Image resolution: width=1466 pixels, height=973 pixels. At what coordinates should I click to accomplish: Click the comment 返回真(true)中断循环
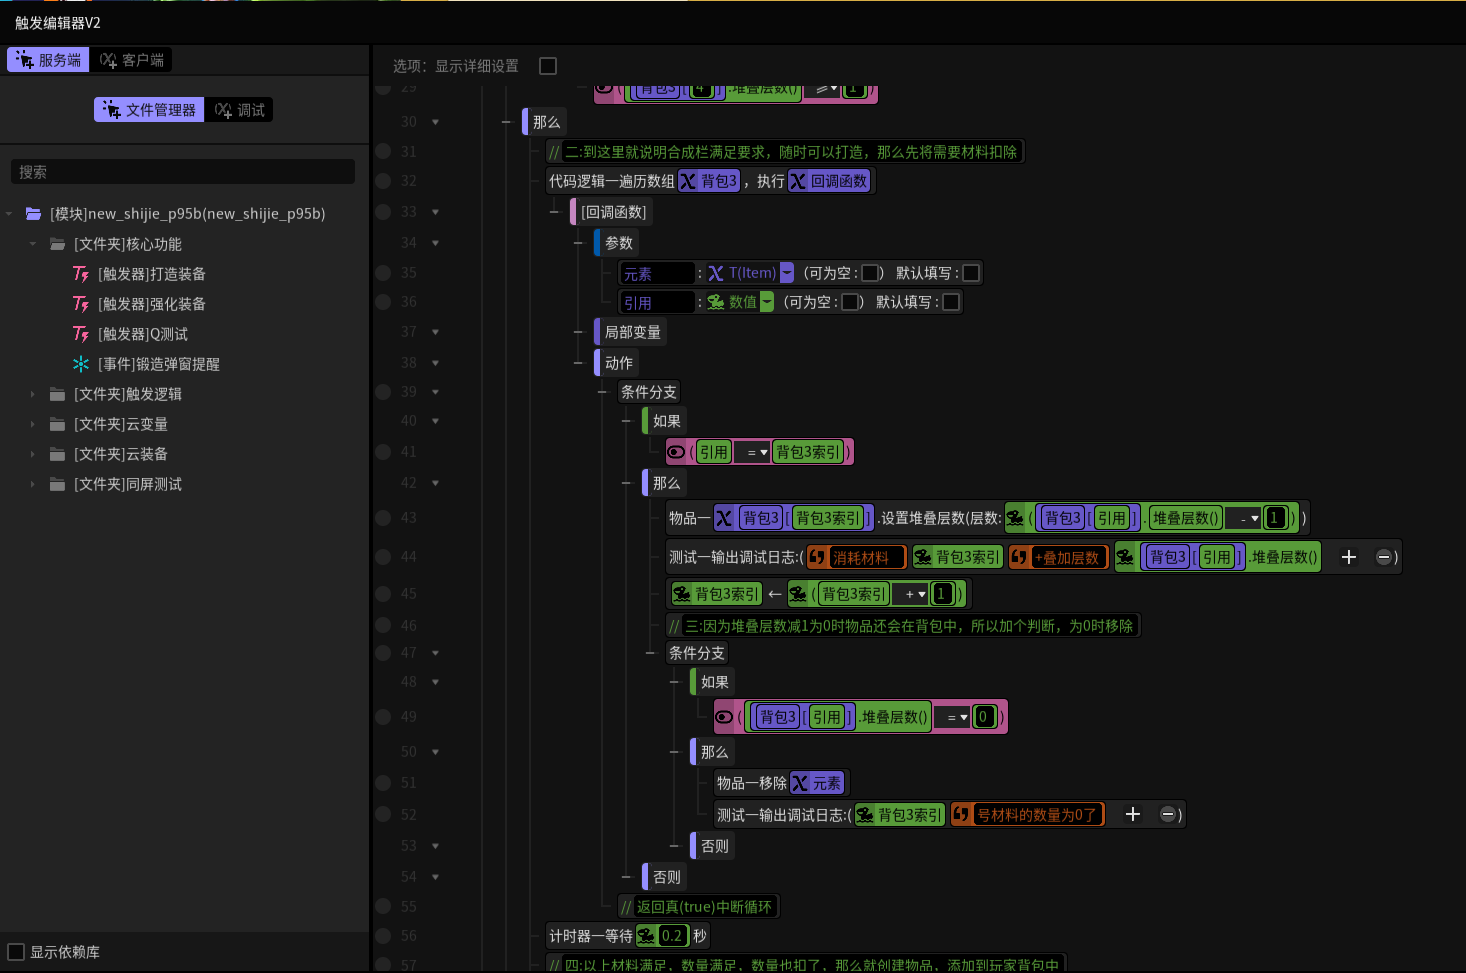tap(698, 907)
